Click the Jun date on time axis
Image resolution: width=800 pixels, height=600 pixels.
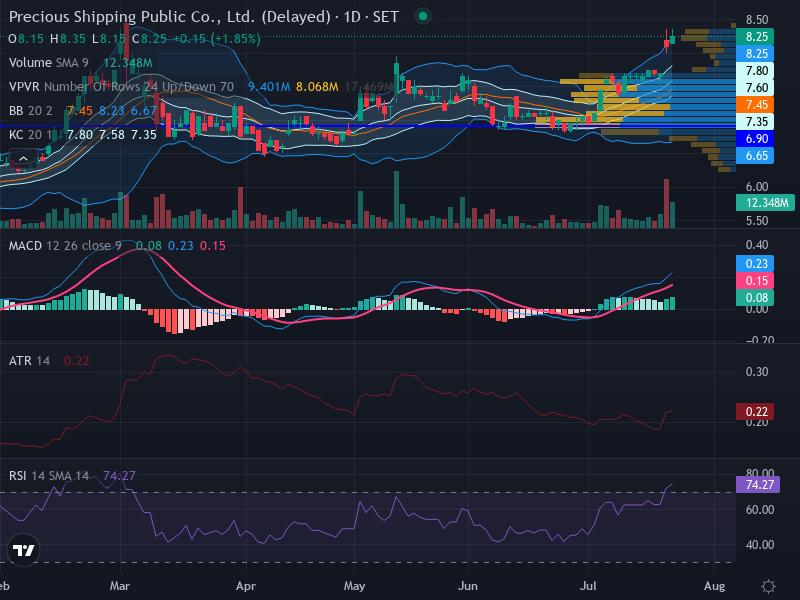468,586
